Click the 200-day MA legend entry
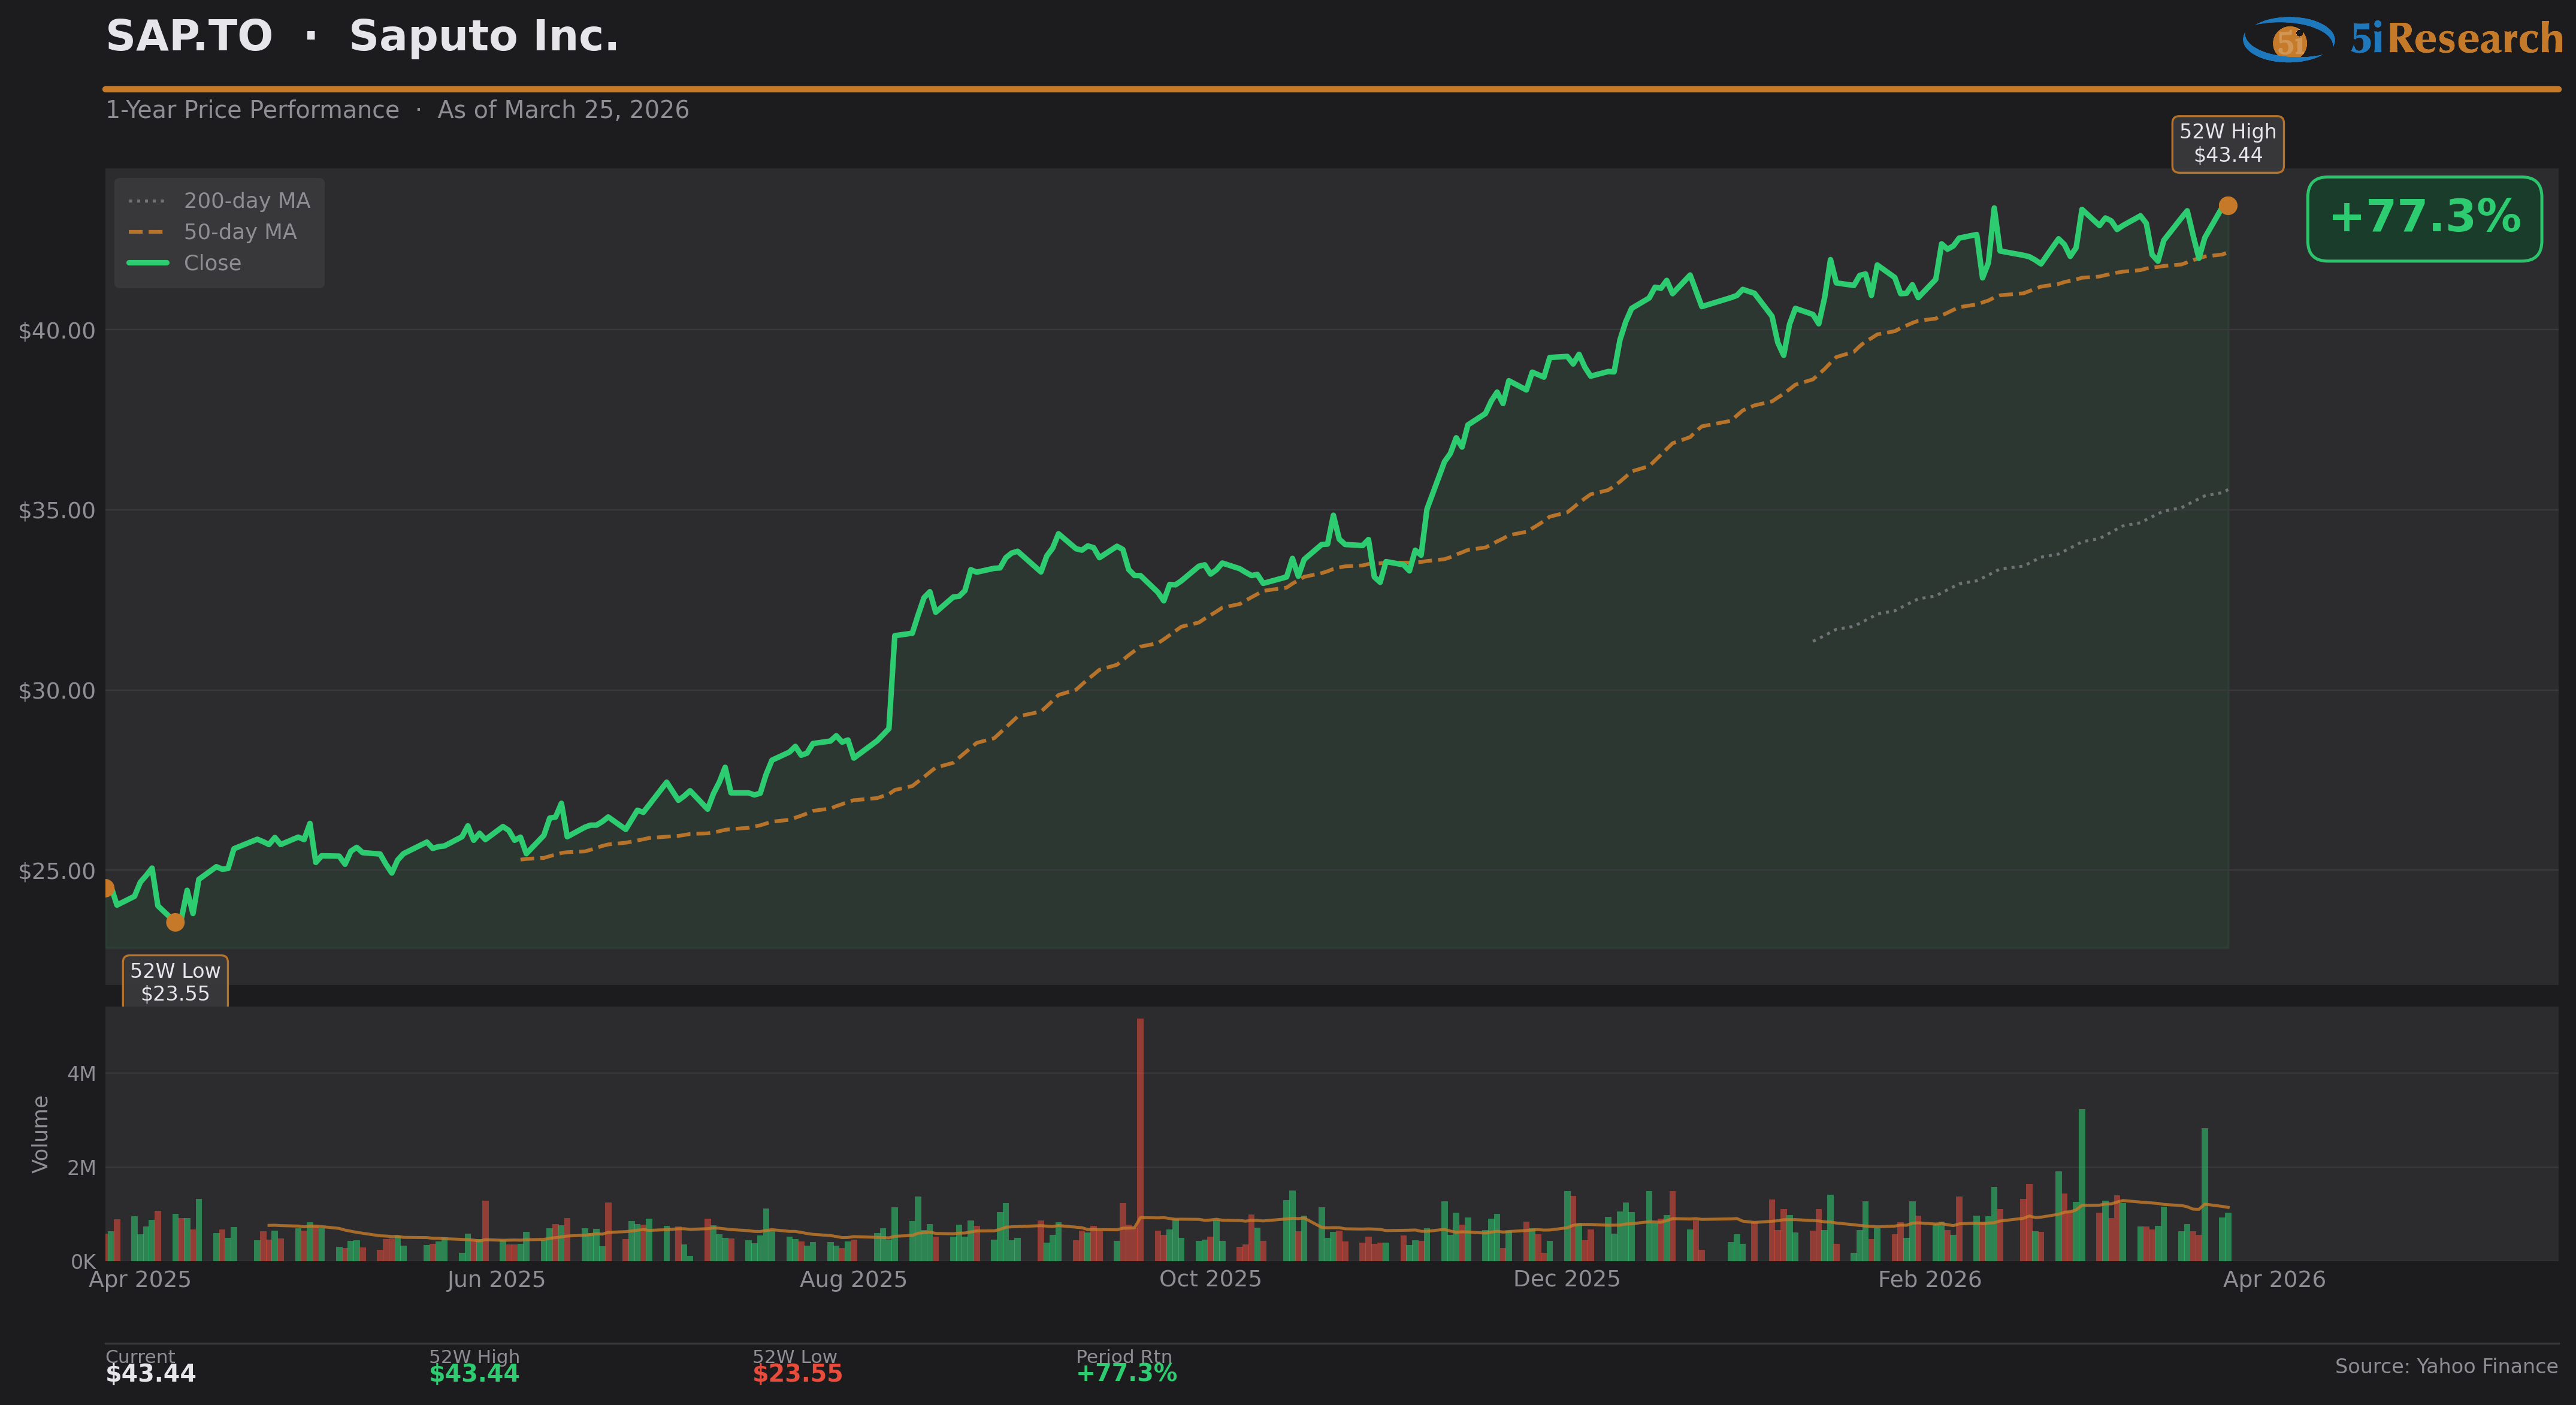 (246, 201)
